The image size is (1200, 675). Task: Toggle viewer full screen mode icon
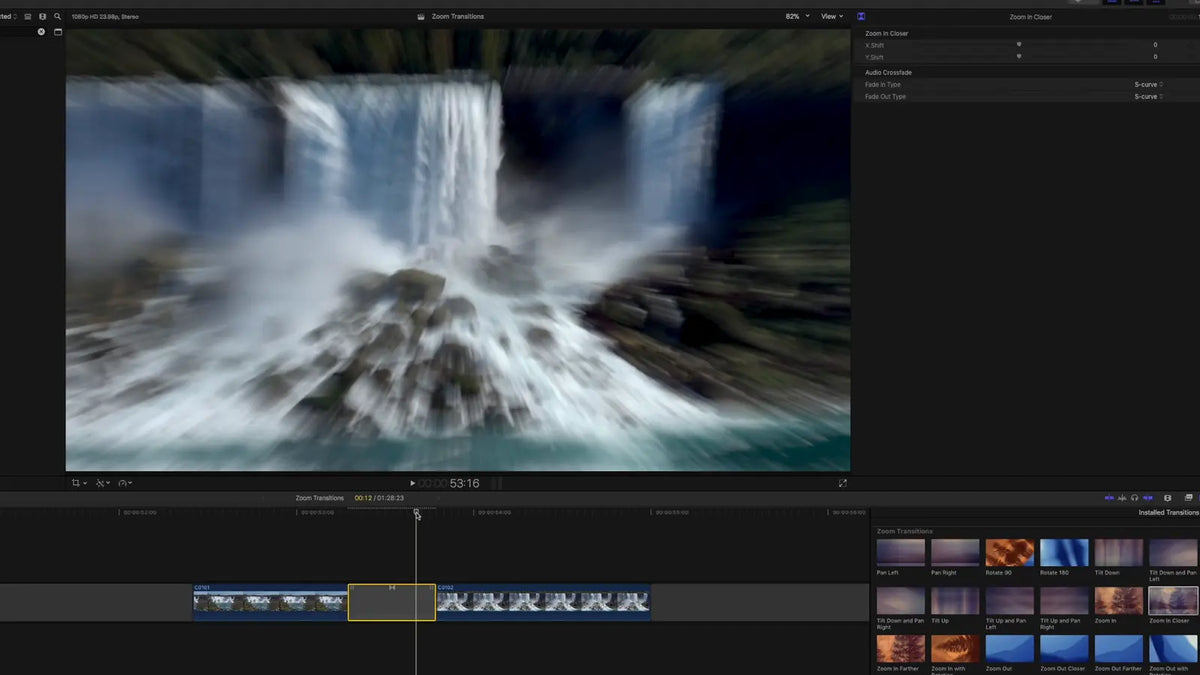click(x=842, y=483)
